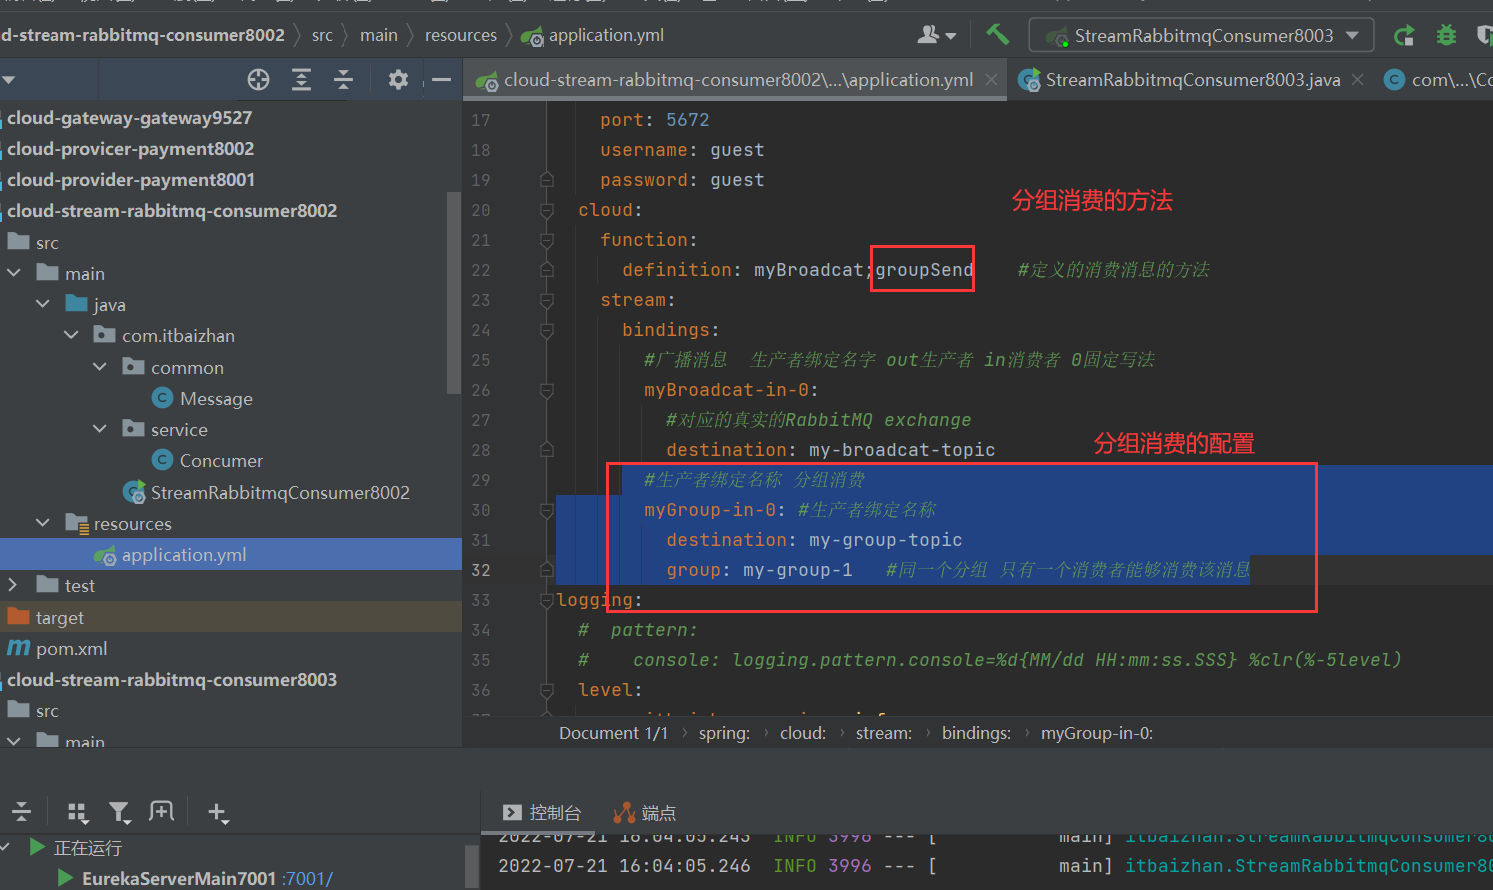Screen dimensions: 1493x890
Task: Click the Expand All icon in project panel
Action: tap(301, 80)
